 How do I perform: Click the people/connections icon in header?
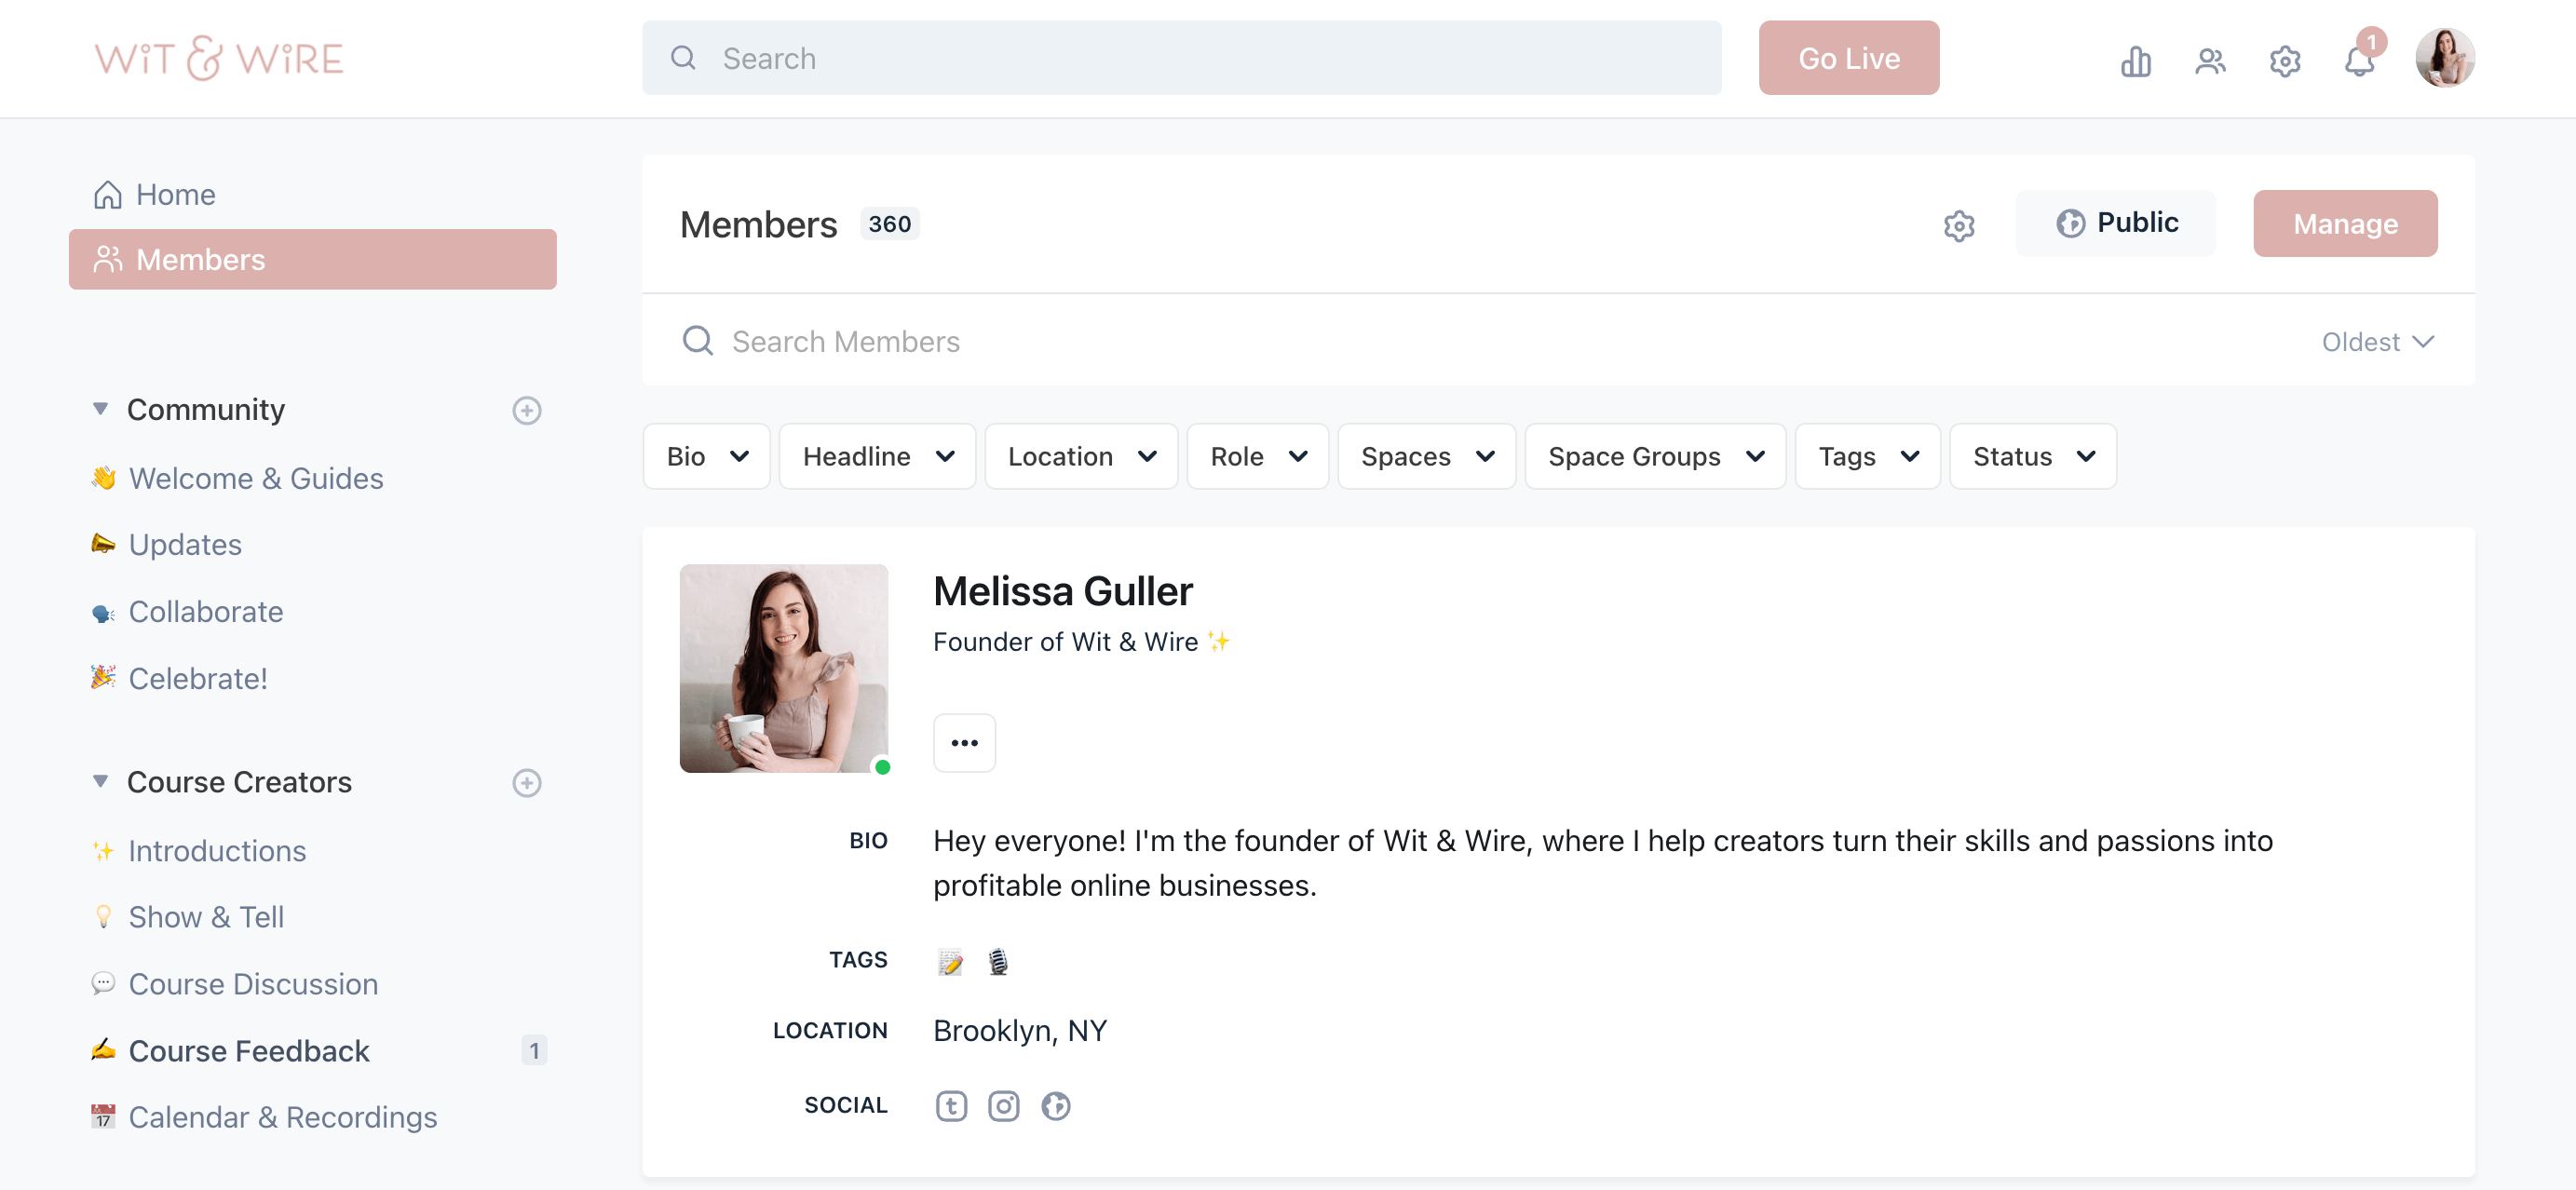coord(2211,58)
